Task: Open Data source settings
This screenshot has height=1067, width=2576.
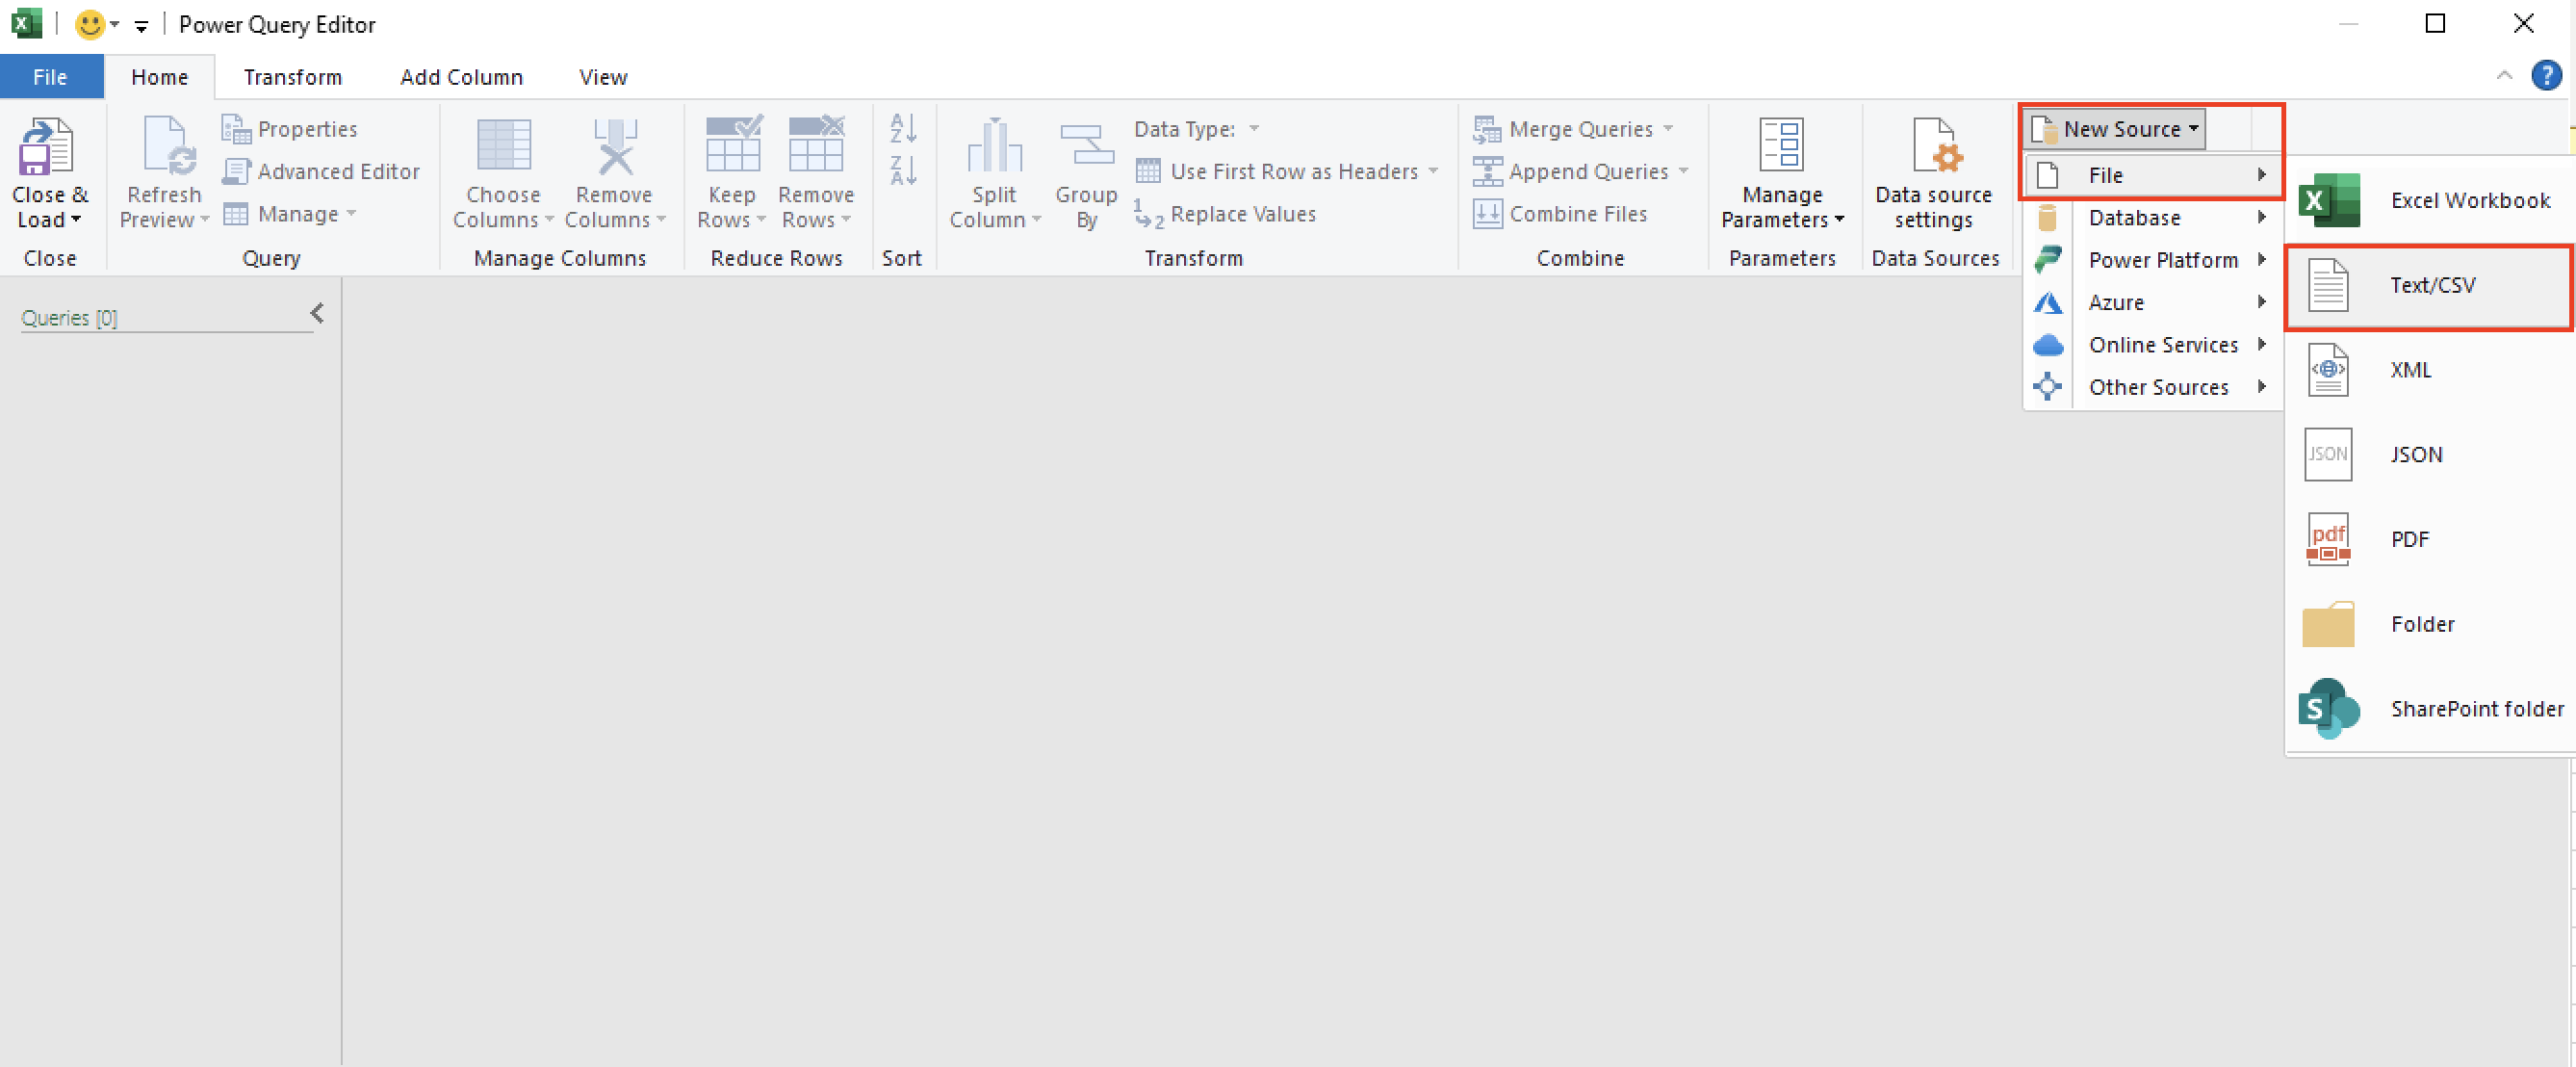Action: pos(1933,174)
